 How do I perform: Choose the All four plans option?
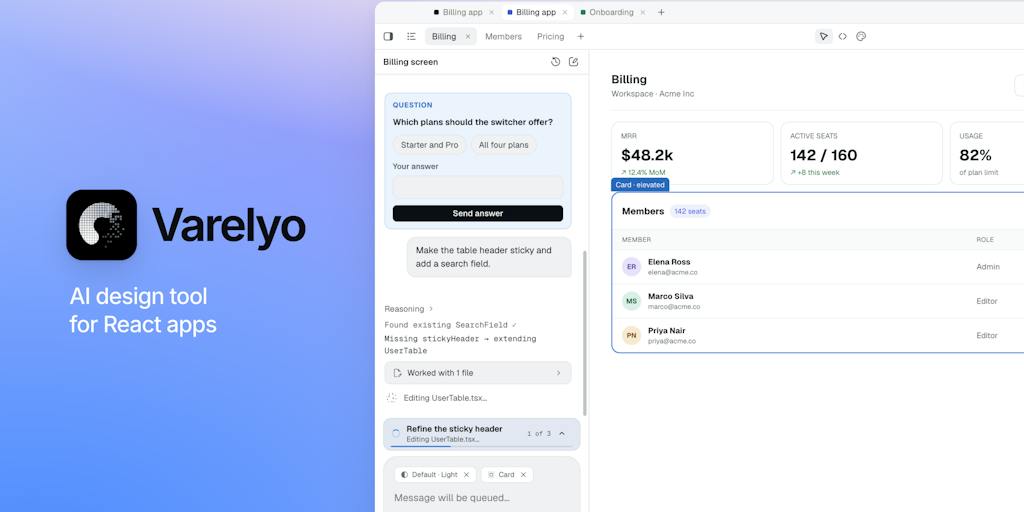(x=504, y=145)
